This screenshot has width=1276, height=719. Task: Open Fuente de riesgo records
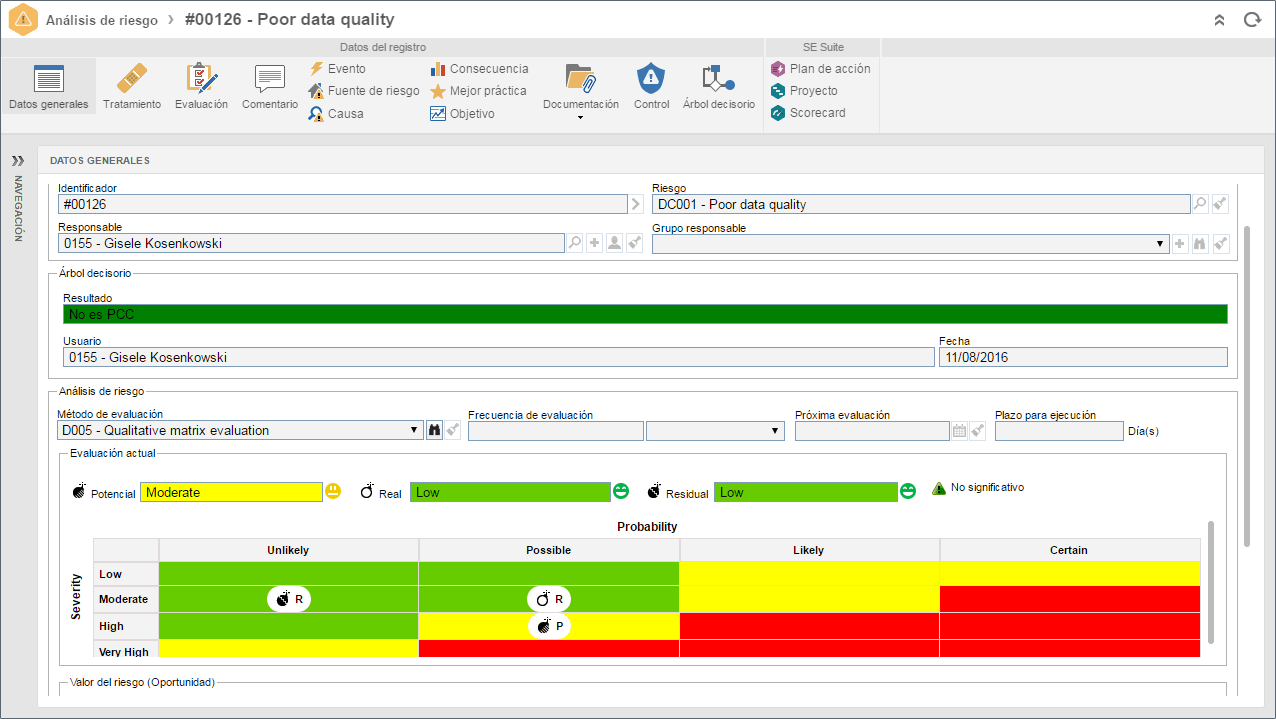[x=365, y=91]
